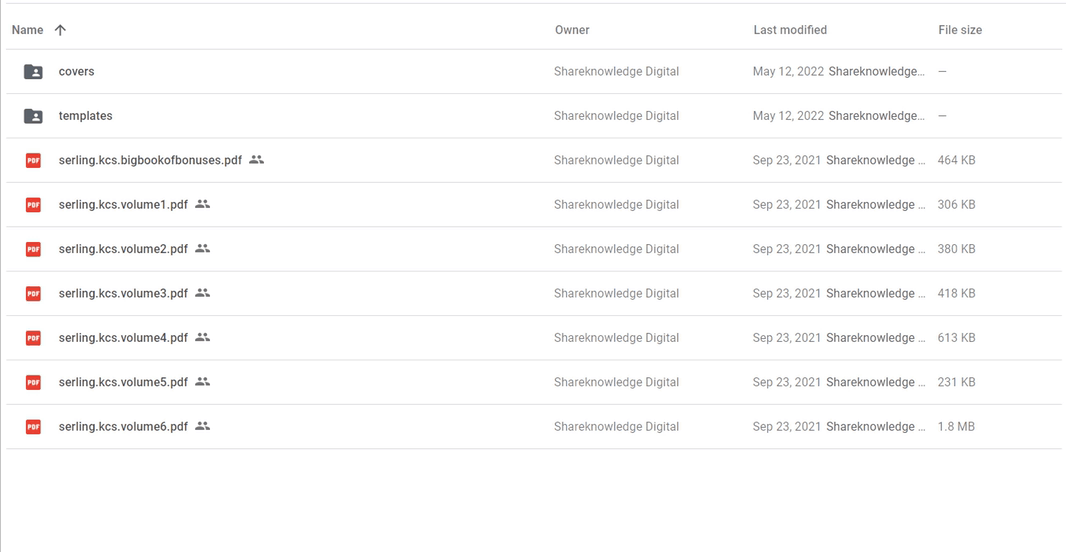Click the 613 KB size of volume4.pdf
Screen dimensions: 1066x552
click(957, 338)
